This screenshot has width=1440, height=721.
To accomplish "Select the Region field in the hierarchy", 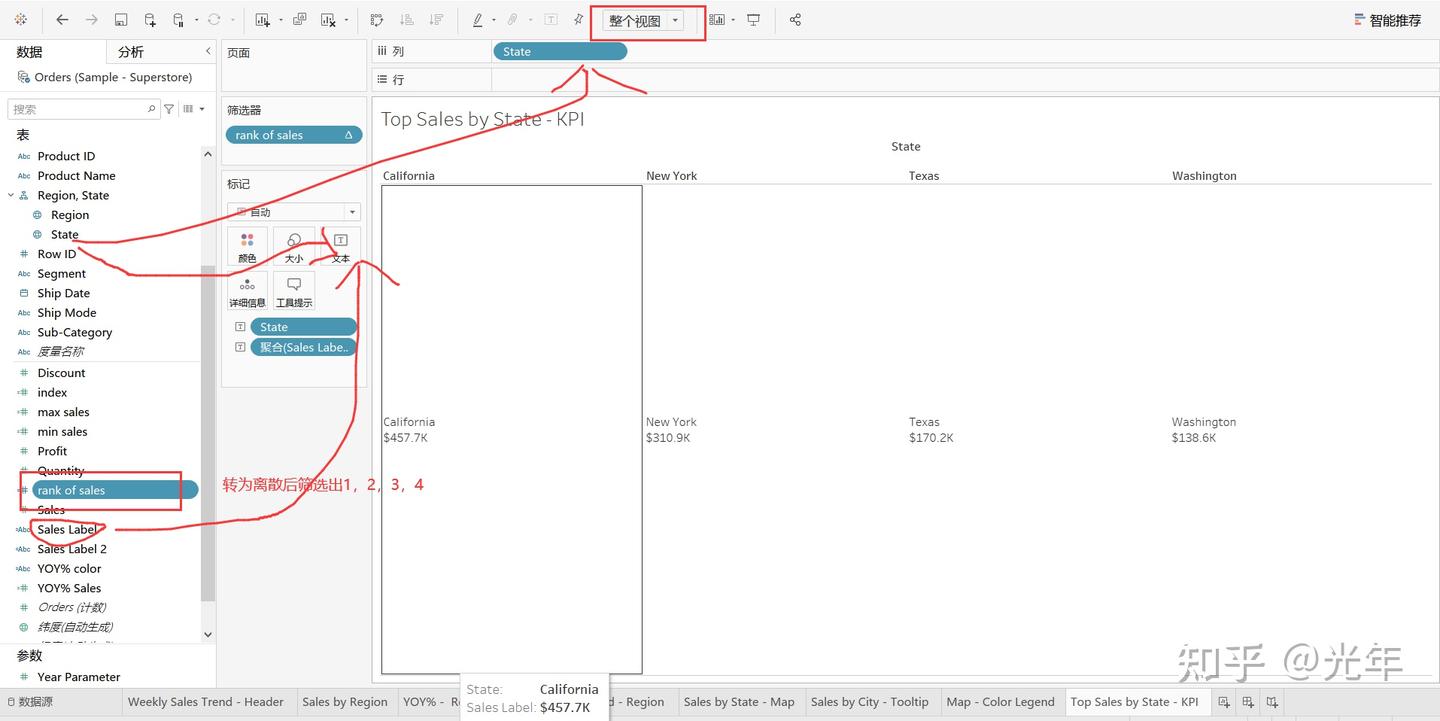I will point(70,215).
